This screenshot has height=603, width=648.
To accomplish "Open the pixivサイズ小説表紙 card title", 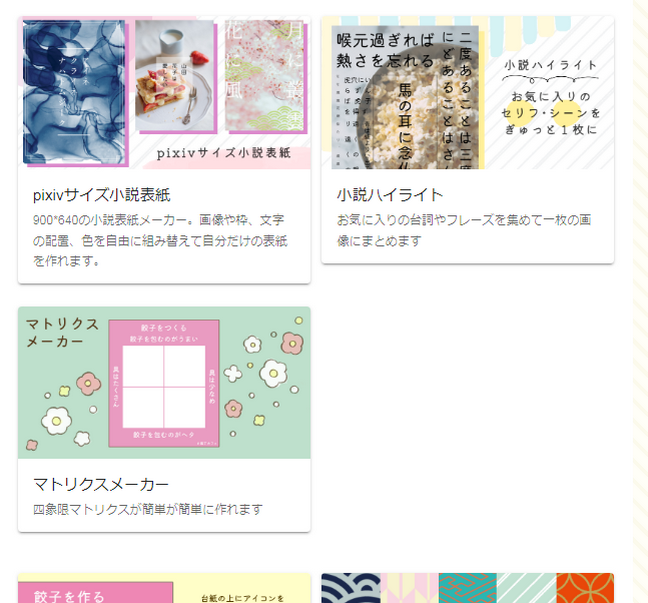I will (101, 195).
